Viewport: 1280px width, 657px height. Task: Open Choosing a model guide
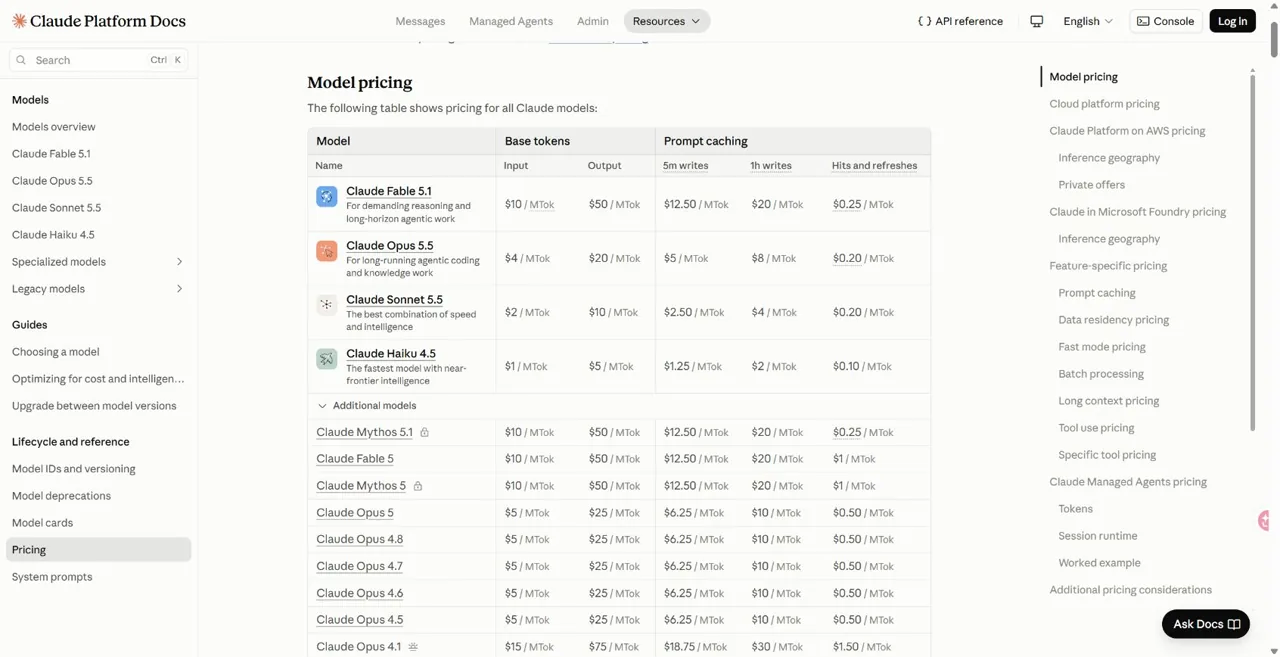tap(56, 352)
